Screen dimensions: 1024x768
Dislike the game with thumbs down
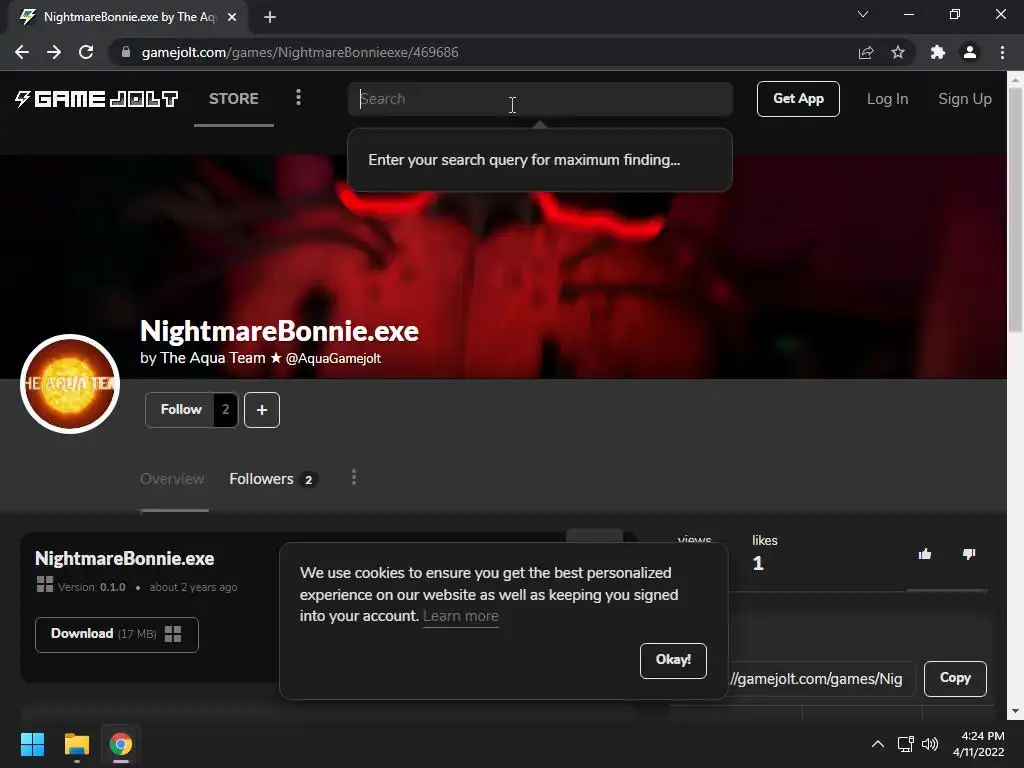click(x=968, y=554)
